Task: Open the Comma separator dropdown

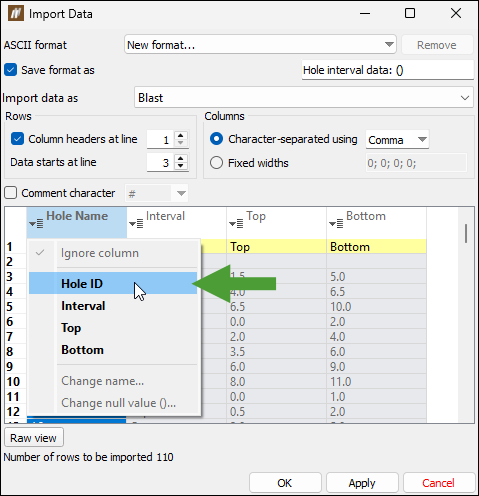Action: [x=397, y=139]
